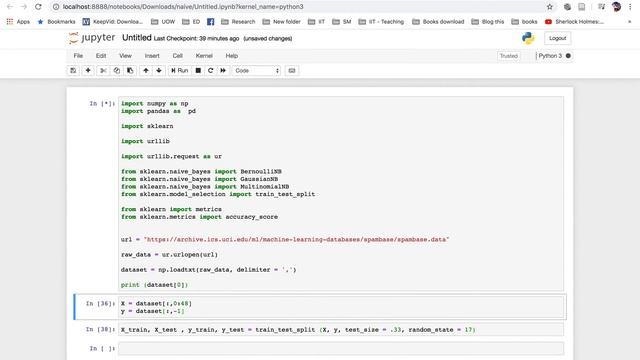Open the IIT - Teaching bookmark folder
640x360 pixels.
click(381, 22)
